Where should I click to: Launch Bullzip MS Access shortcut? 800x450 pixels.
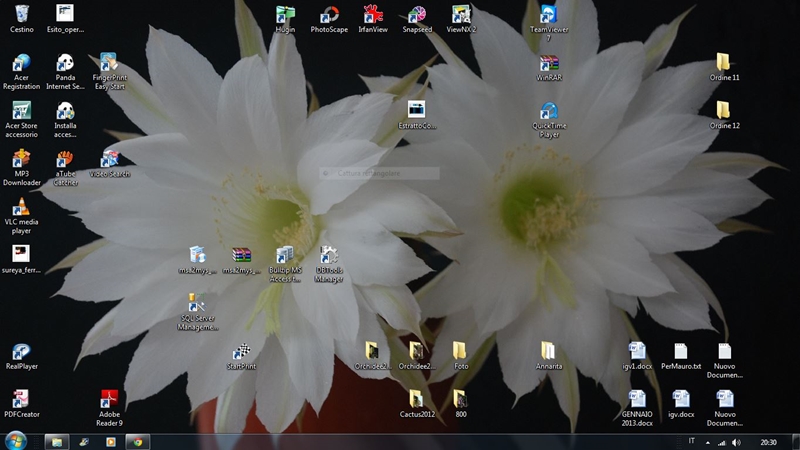point(285,264)
